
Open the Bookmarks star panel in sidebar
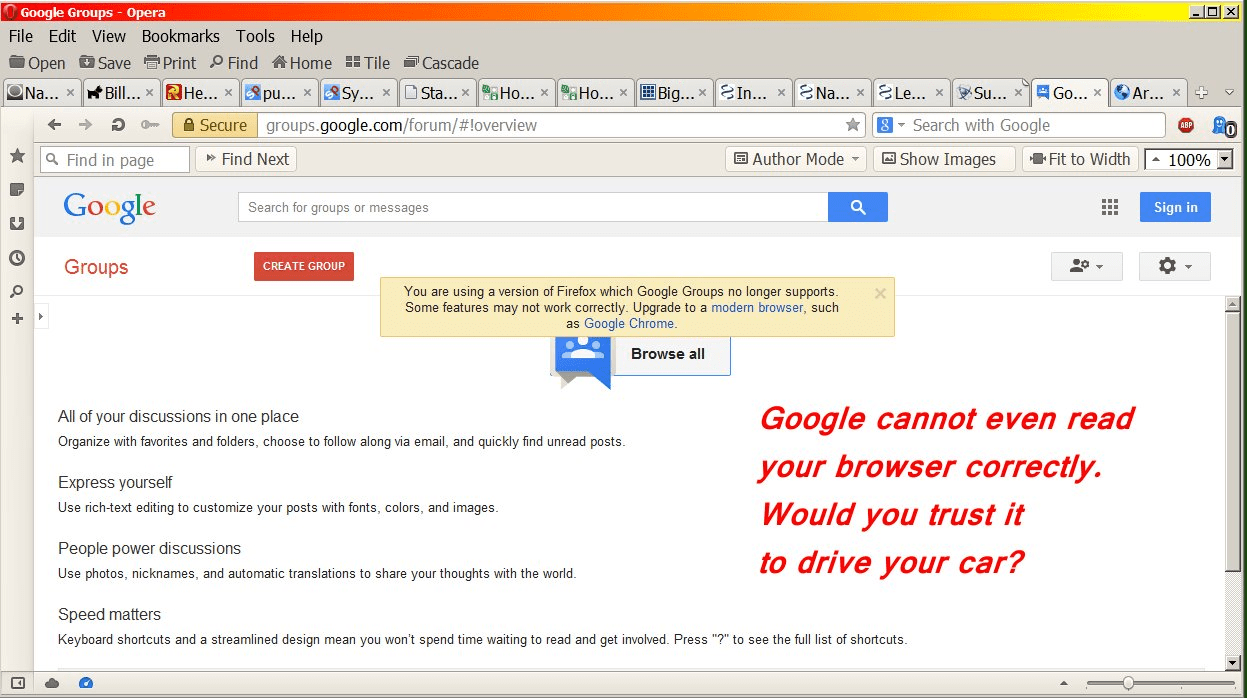[x=17, y=156]
